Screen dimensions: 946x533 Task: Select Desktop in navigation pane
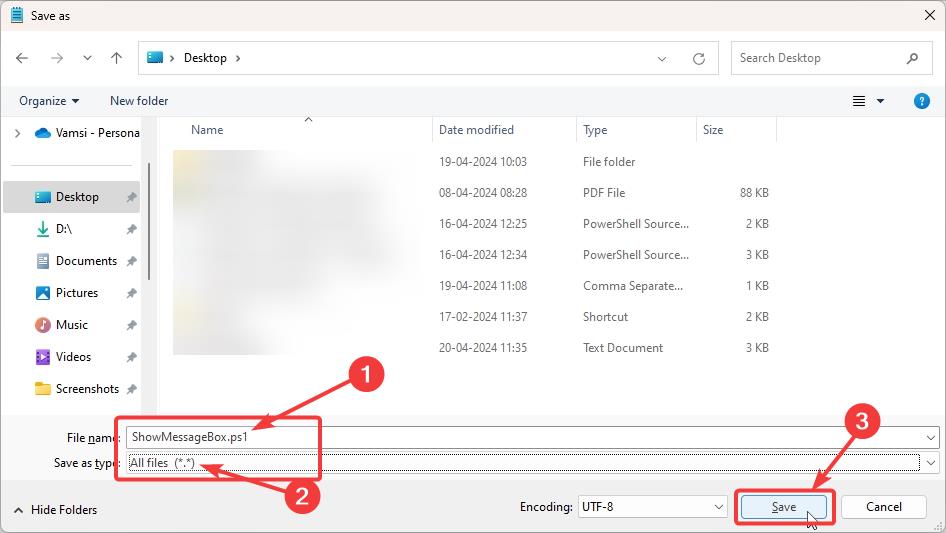[x=71, y=197]
